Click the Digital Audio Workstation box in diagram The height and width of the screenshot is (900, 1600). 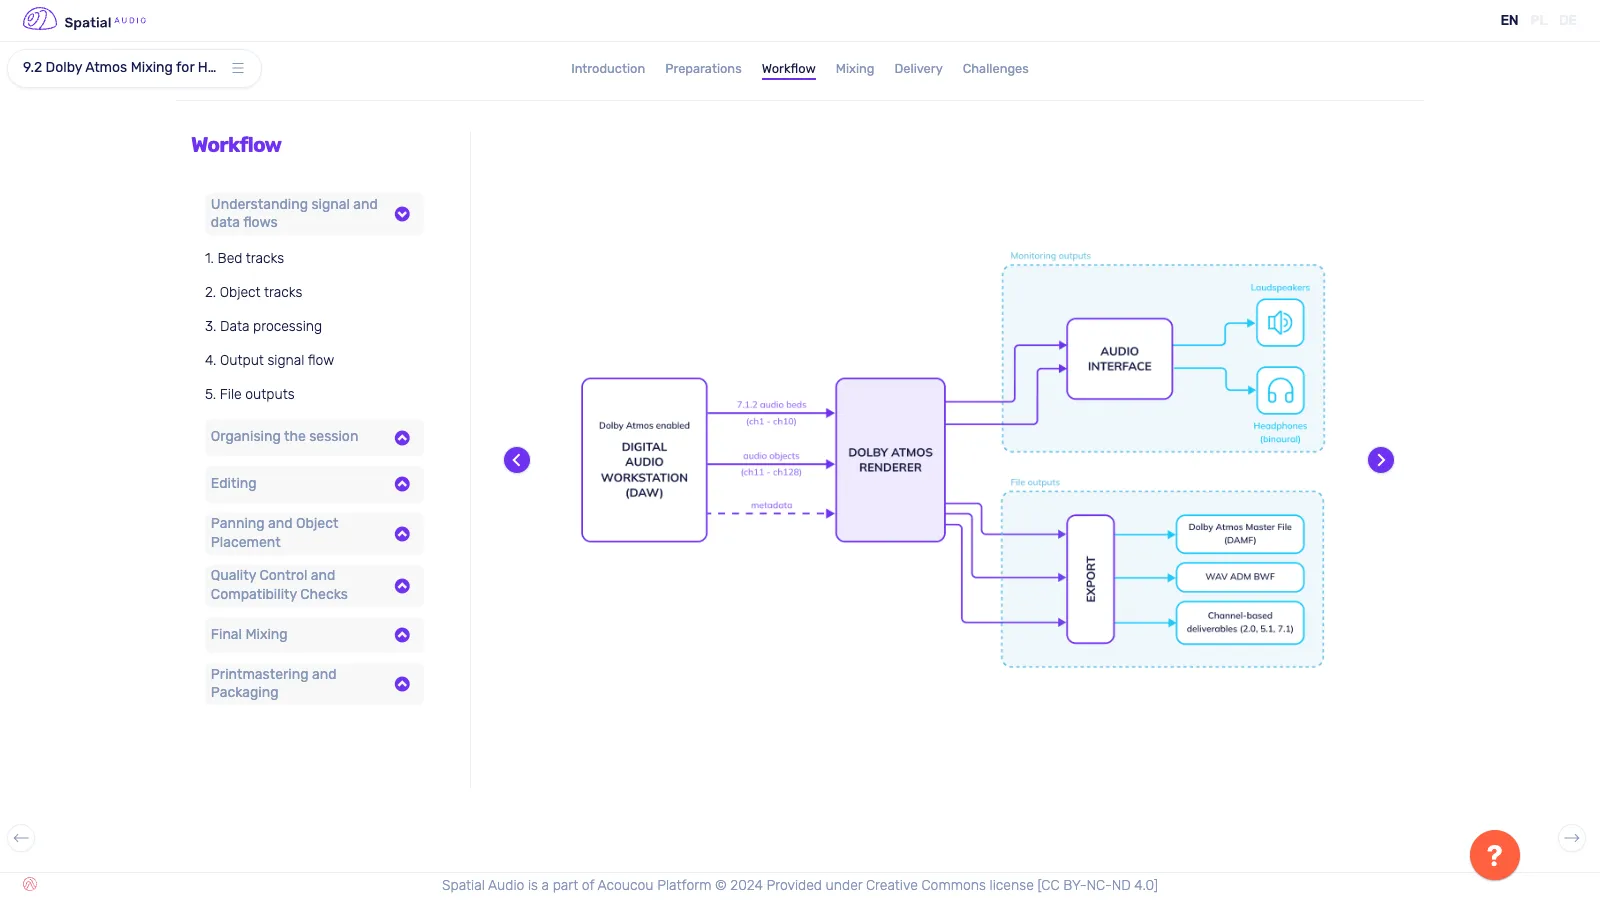tap(644, 460)
